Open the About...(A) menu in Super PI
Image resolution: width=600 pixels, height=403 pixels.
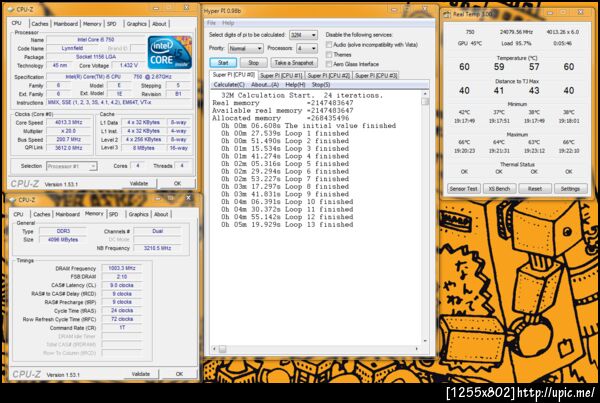point(265,85)
